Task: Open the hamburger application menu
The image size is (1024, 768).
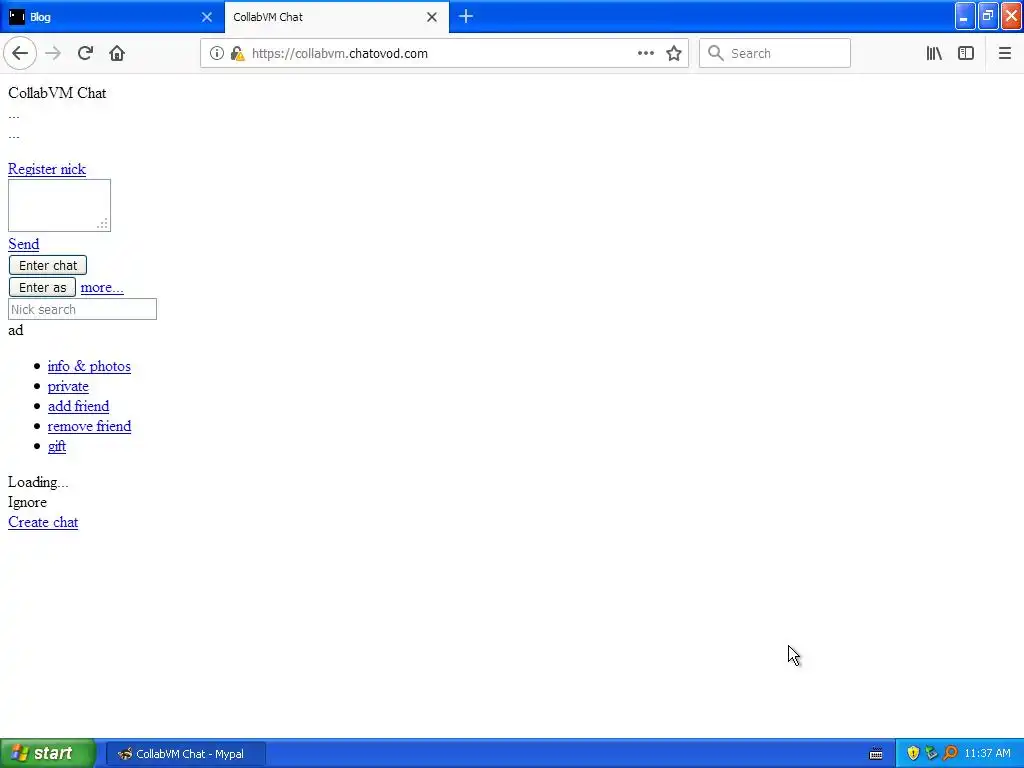Action: 1005,54
